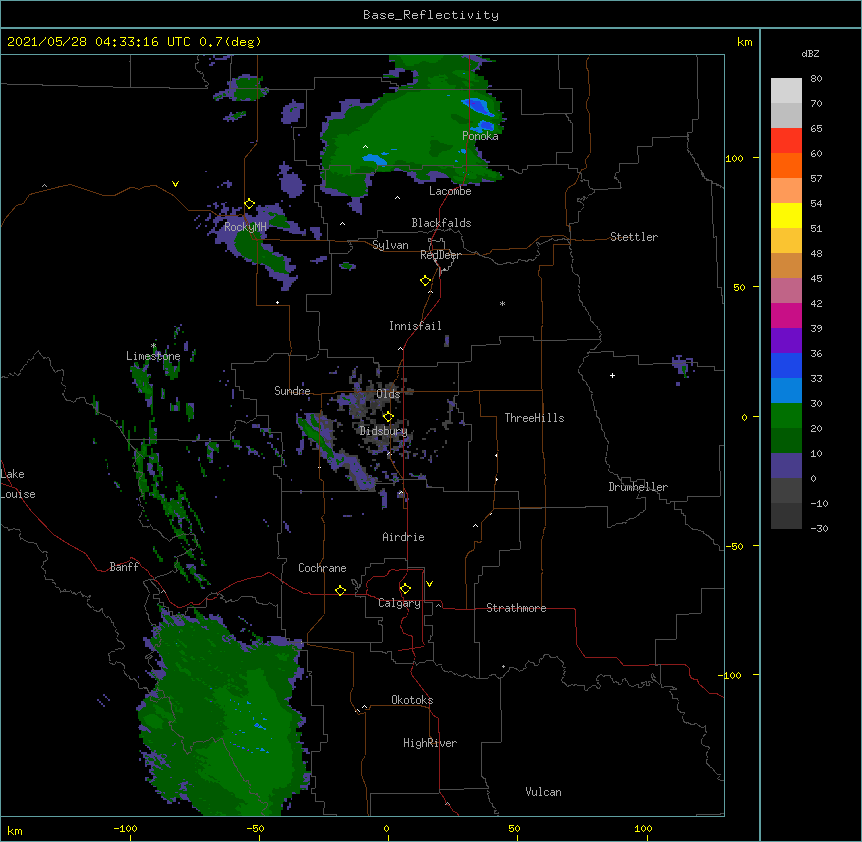862x842 pixels.
Task: Click the HighRiver town label
Action: point(430,743)
